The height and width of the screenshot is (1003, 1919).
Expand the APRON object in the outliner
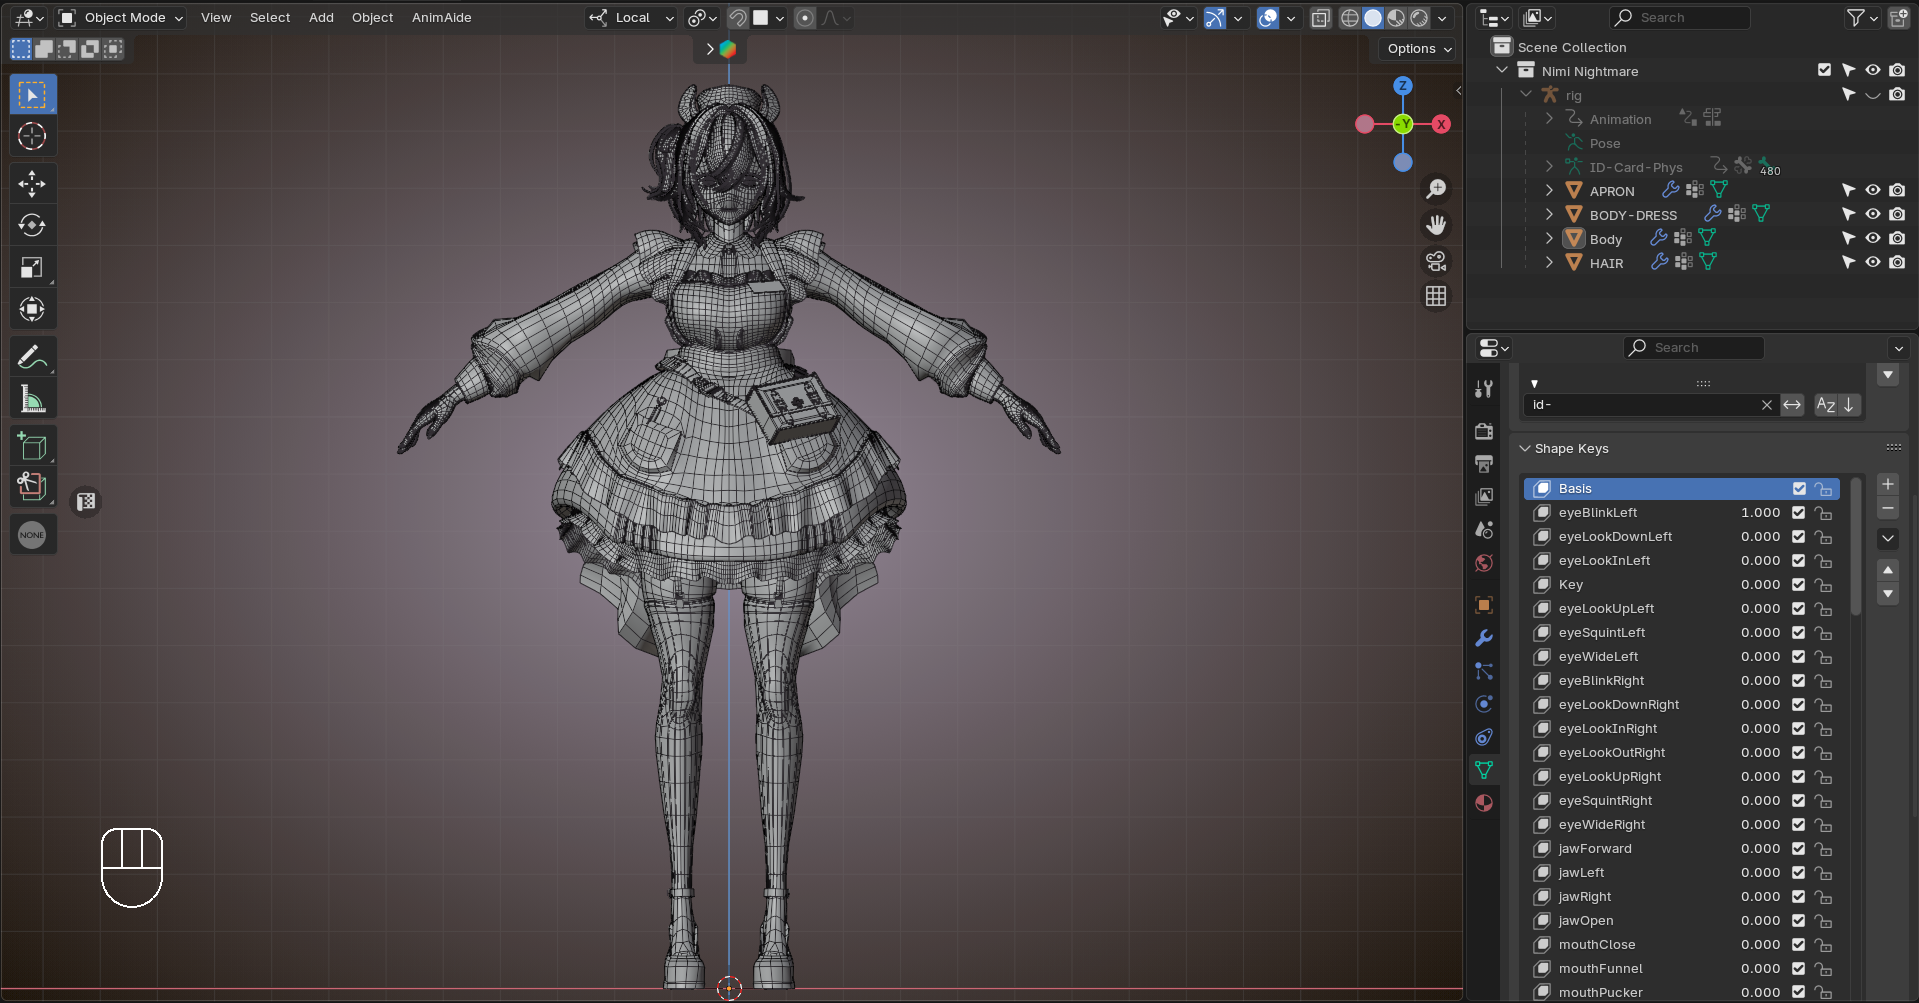coord(1549,190)
